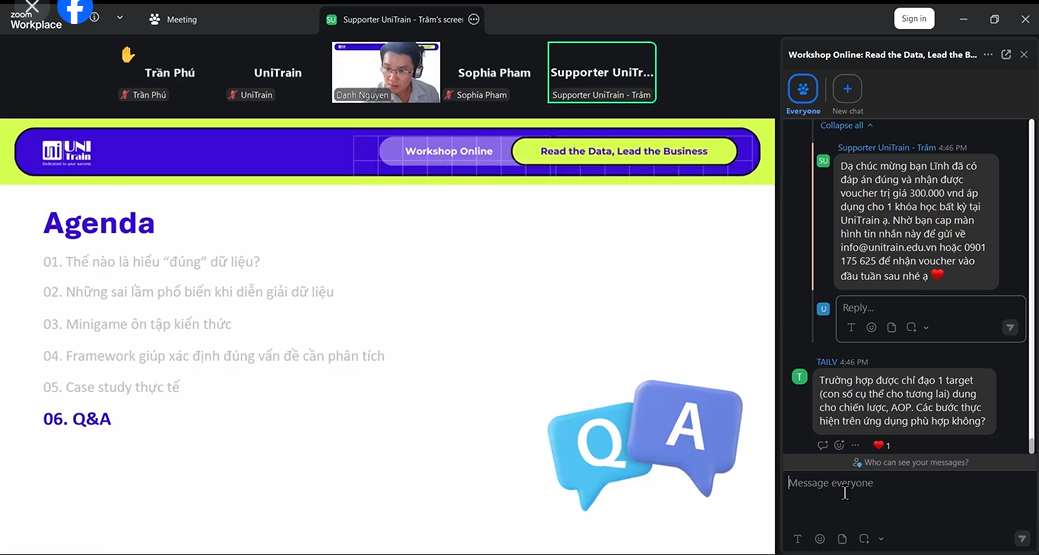Open more actions for TAILV message
This screenshot has height=555, width=1039.
click(855, 445)
